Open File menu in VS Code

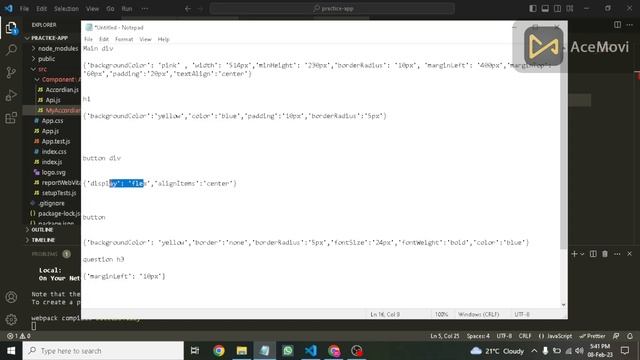click(x=24, y=9)
